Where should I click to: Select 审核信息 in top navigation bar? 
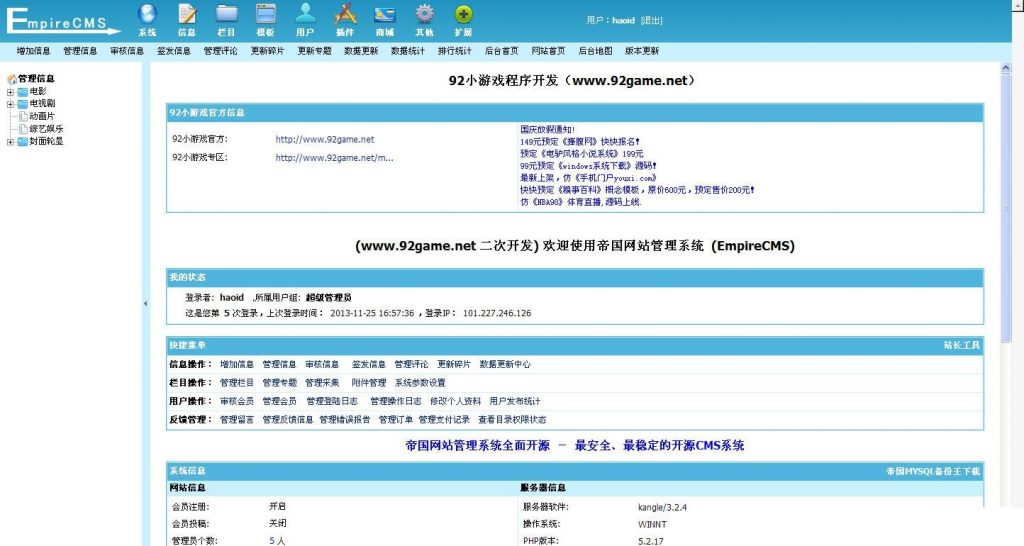pyautogui.click(x=127, y=51)
